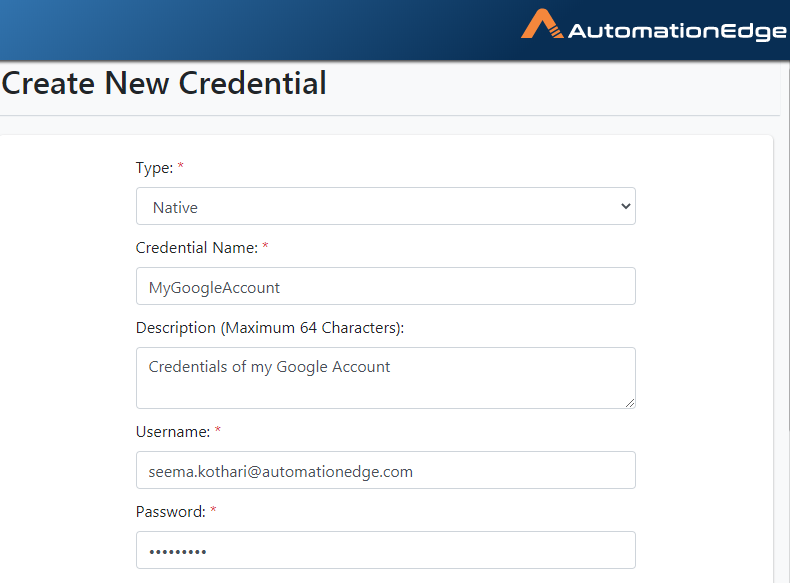Click the Create New Credential heading
790x583 pixels.
(164, 83)
